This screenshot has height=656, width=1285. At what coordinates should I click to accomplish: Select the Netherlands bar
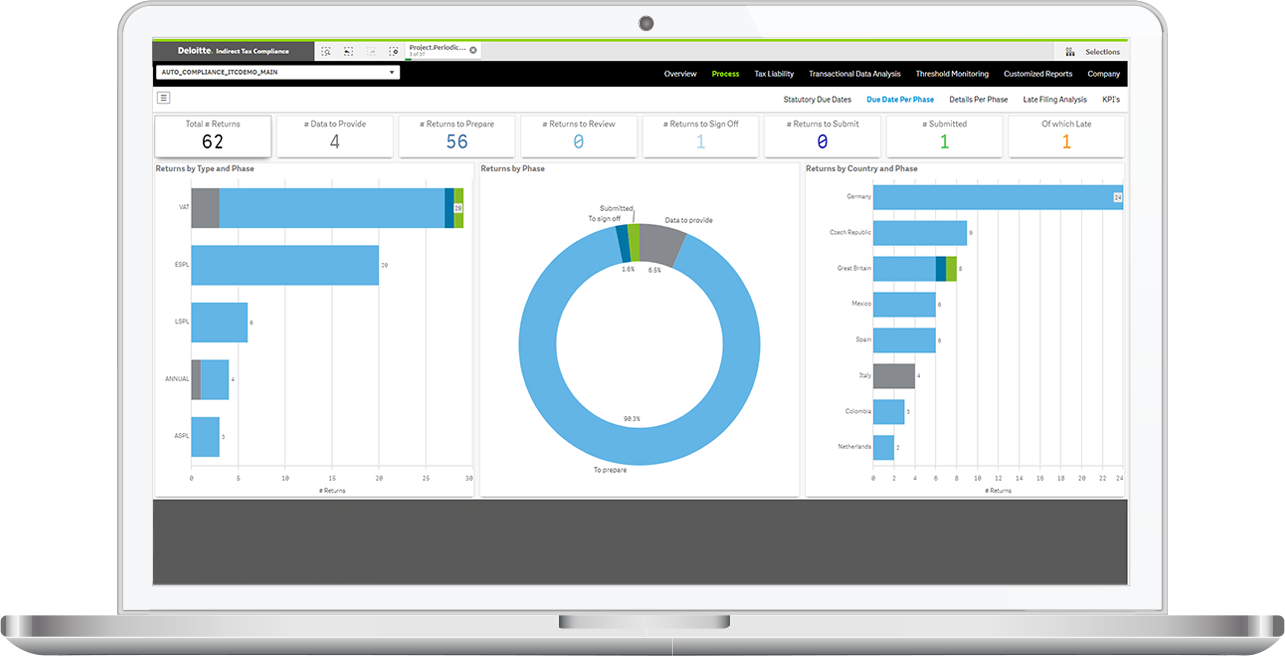pos(884,447)
